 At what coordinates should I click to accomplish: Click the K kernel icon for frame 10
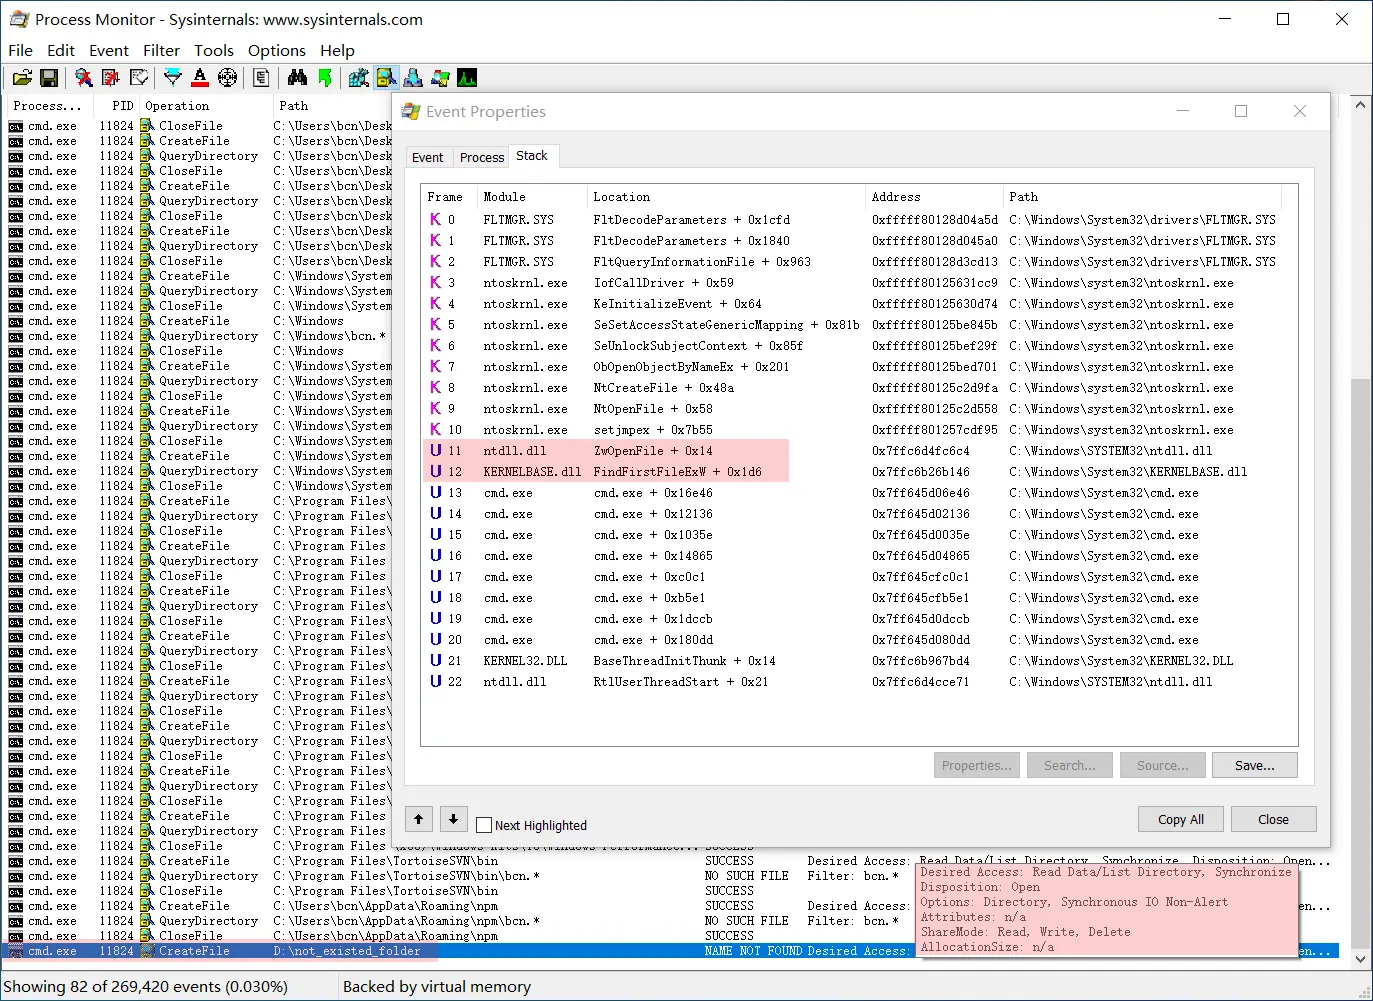[x=435, y=430]
